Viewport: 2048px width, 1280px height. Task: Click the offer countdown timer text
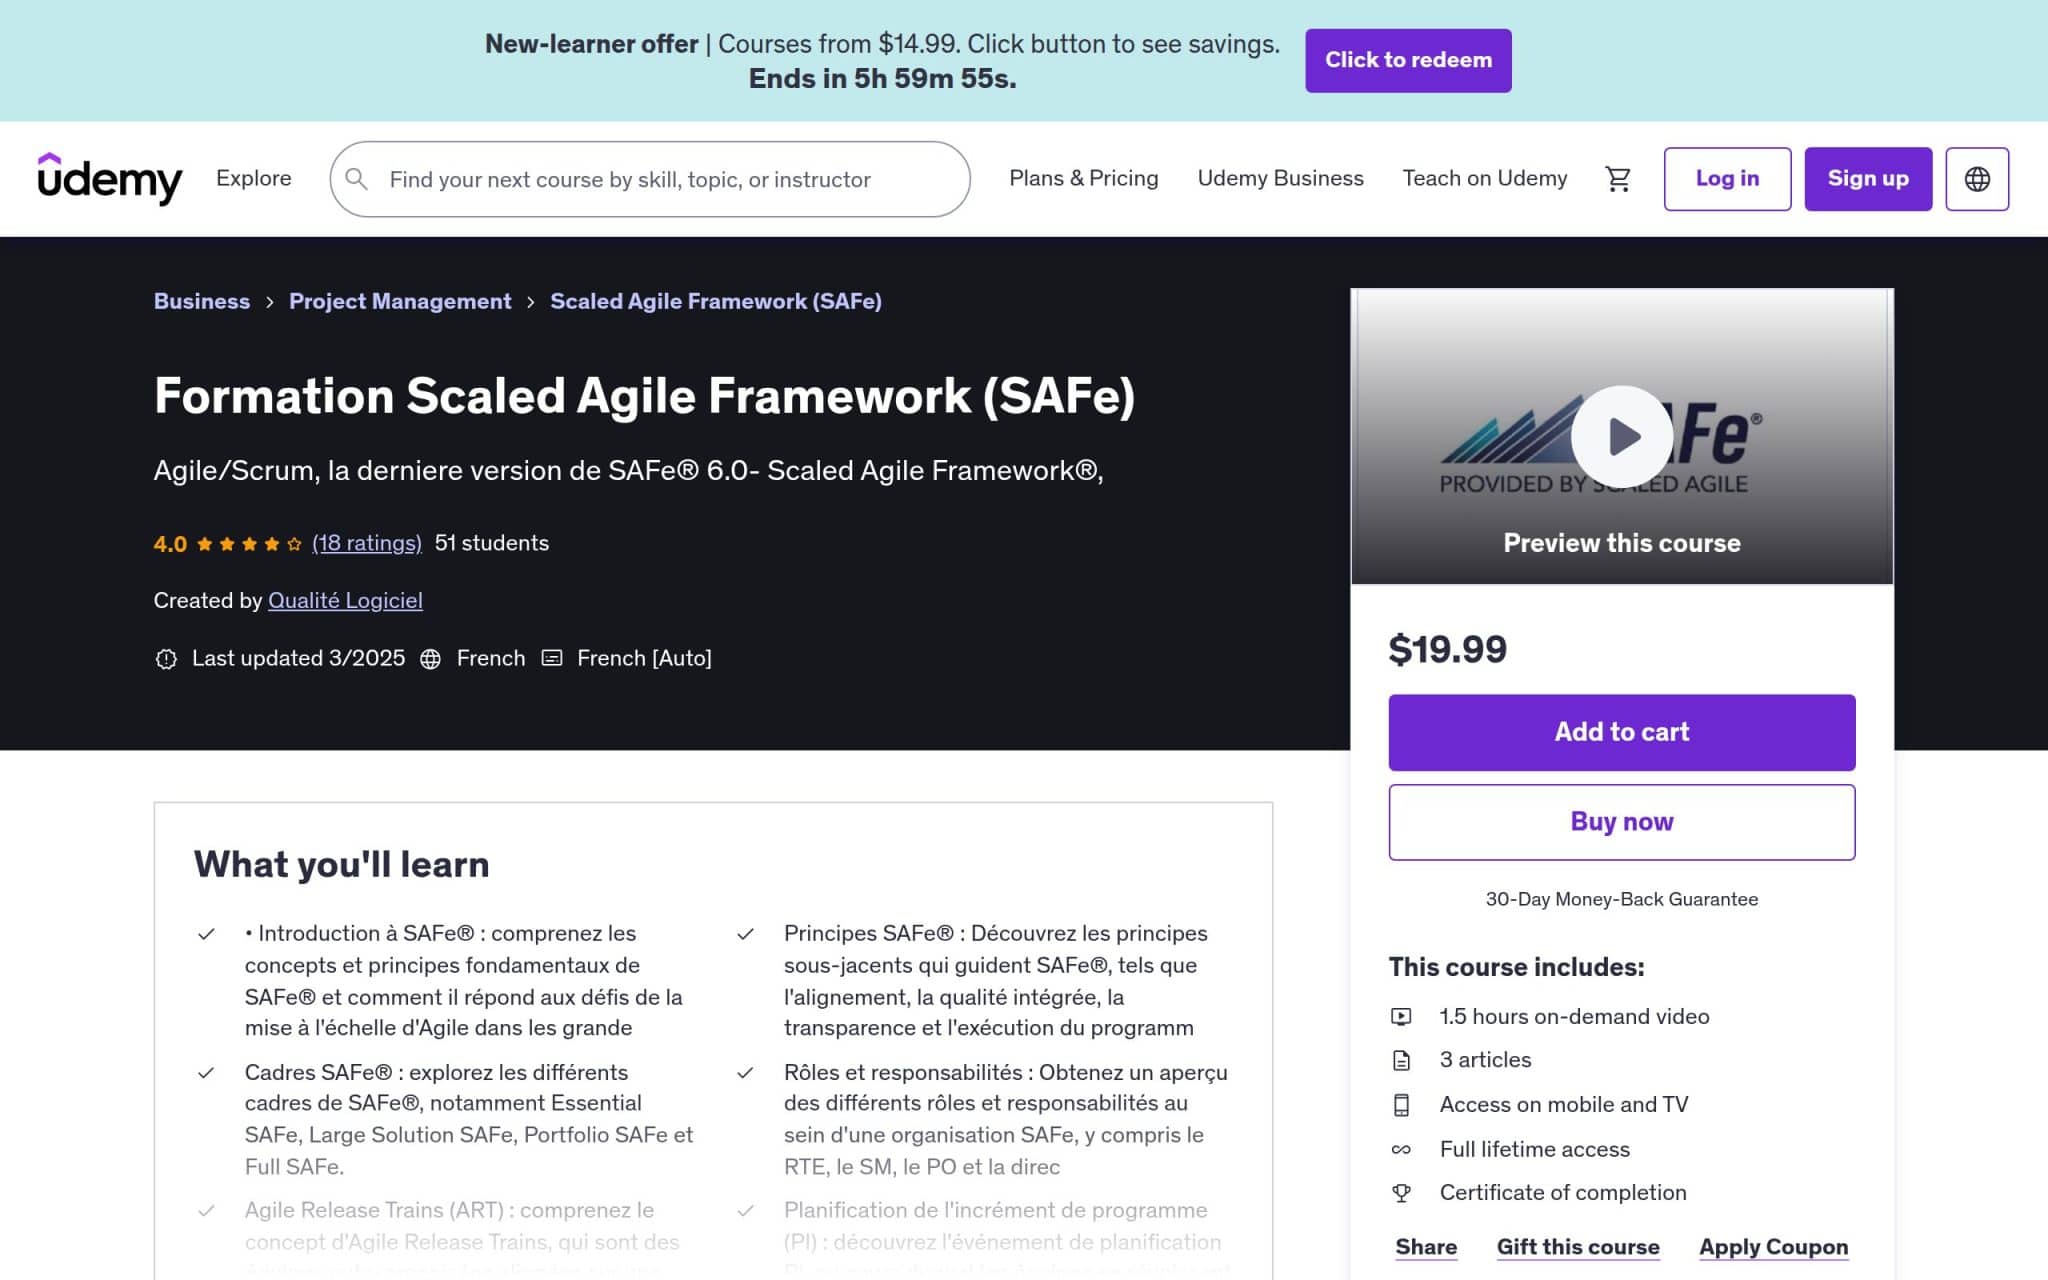[x=882, y=78]
